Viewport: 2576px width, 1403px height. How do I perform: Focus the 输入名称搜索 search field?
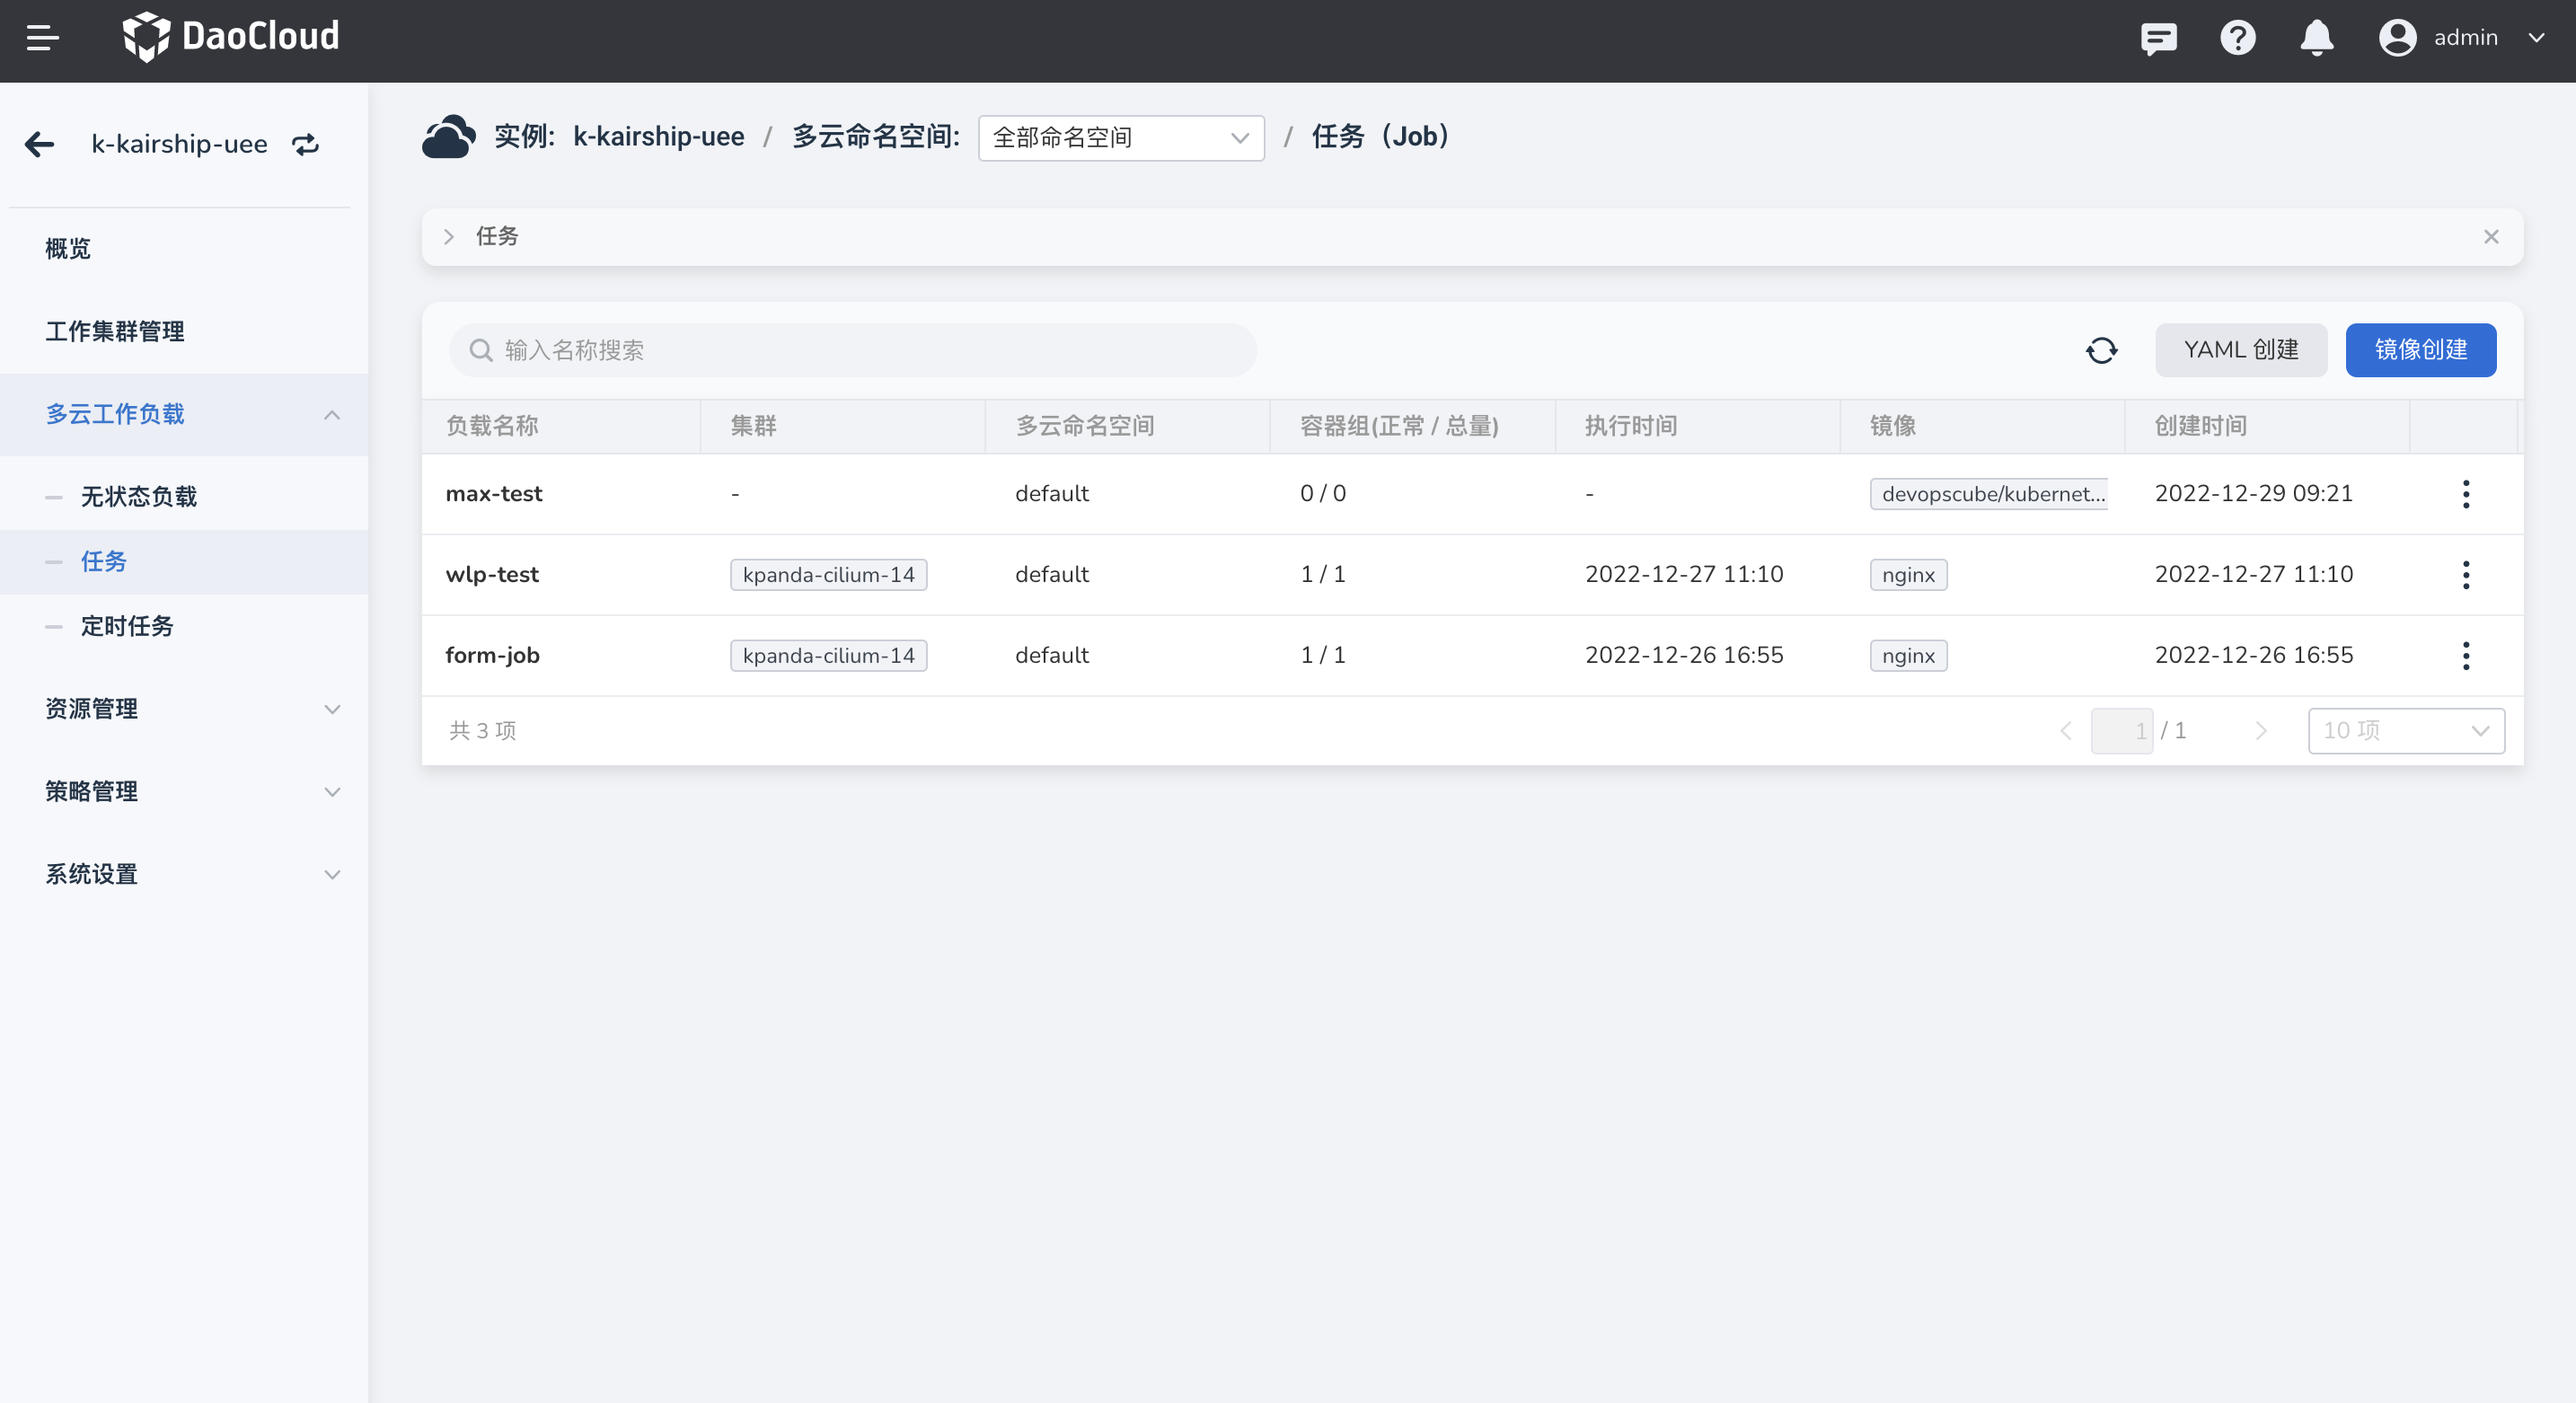852,350
